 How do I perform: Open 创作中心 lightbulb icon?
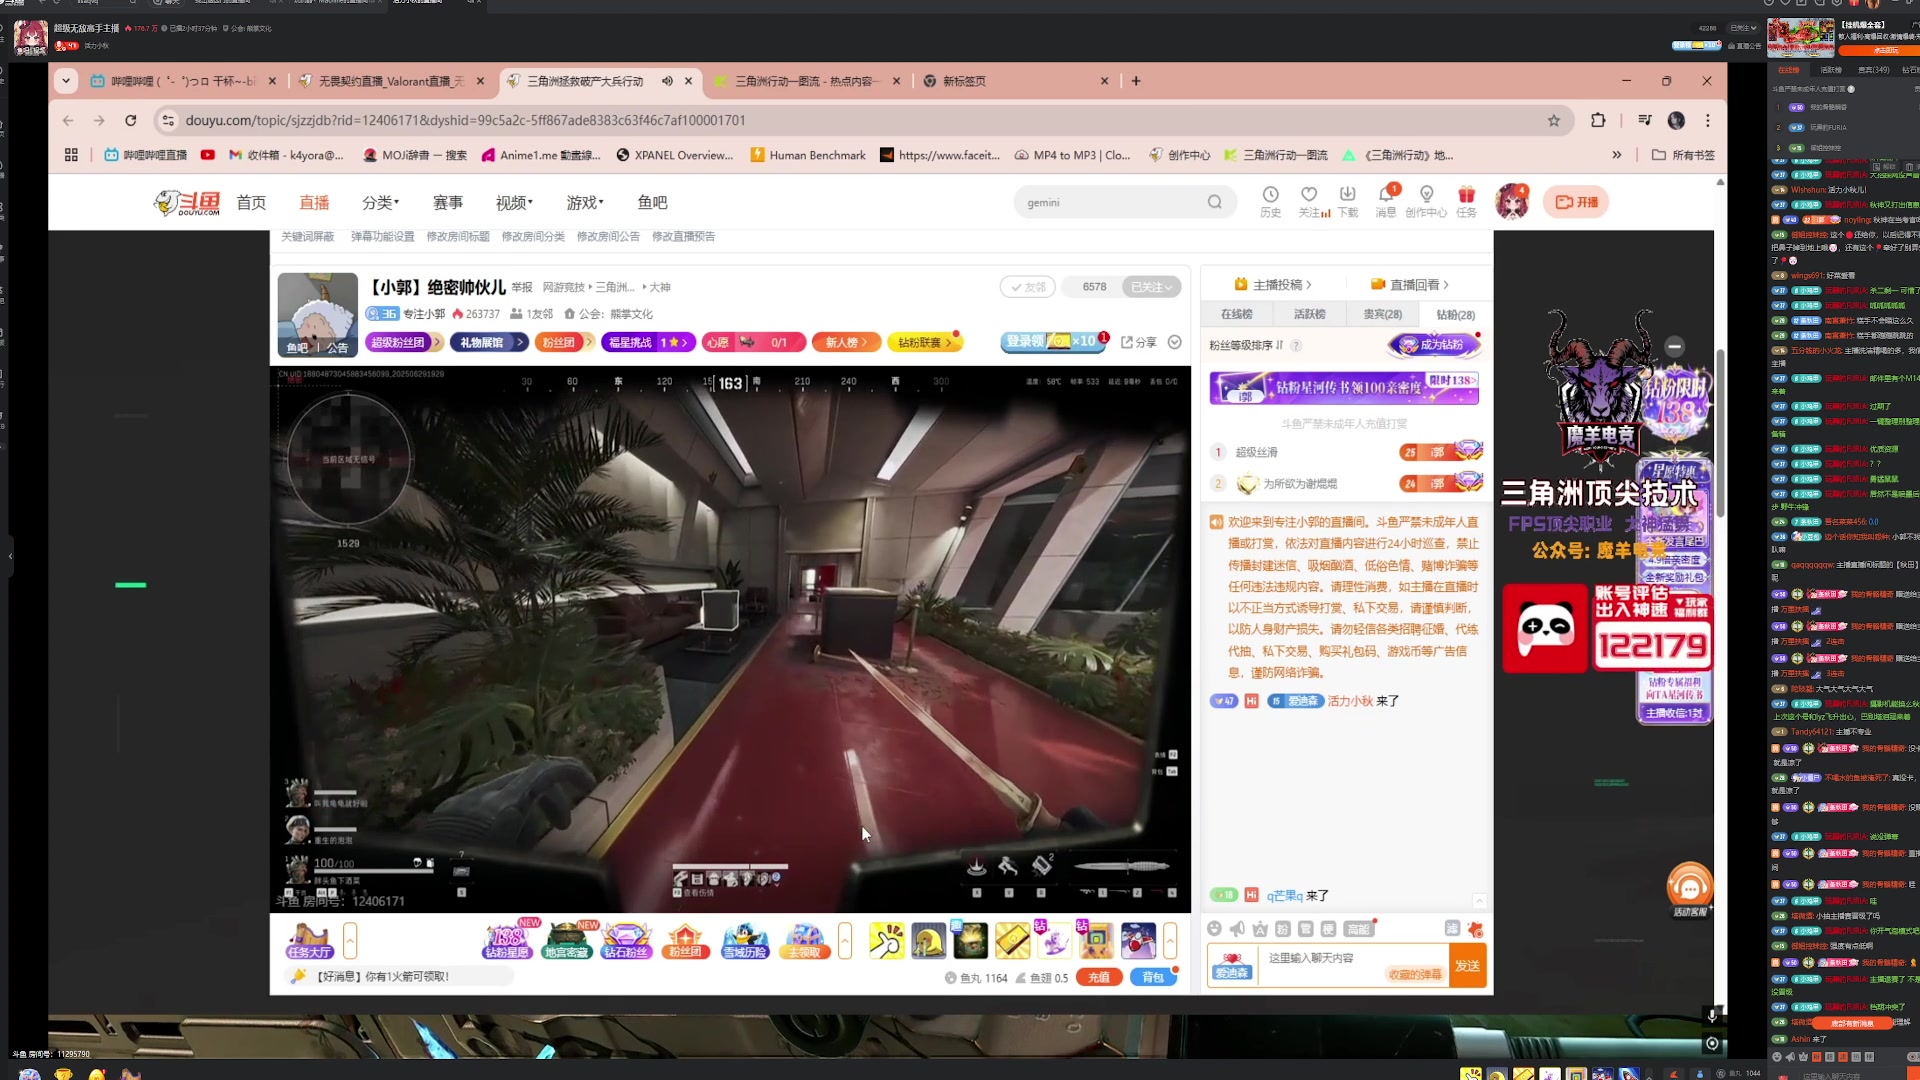point(1426,201)
